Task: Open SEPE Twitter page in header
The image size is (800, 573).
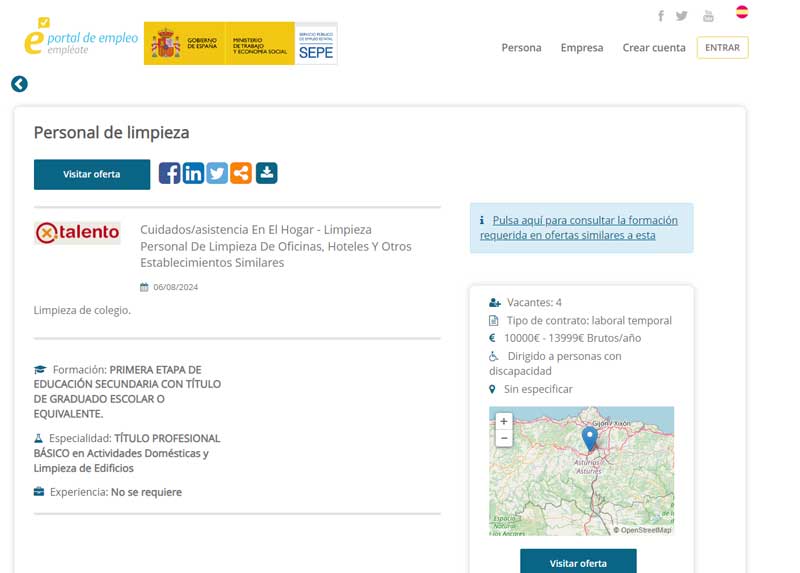Action: 682,16
